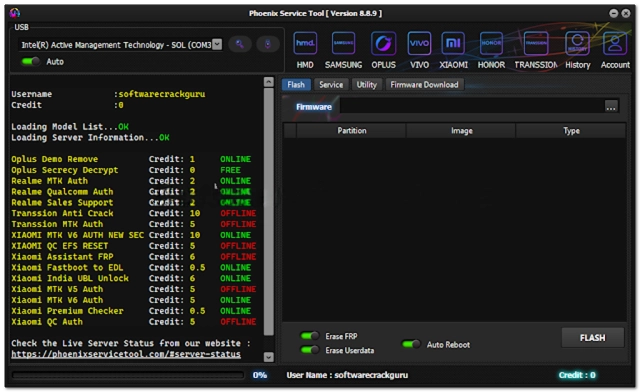Viewport: 640px width, 392px height.
Task: Click the 'Transsion Anti Crack' log line
Action: 133,213
